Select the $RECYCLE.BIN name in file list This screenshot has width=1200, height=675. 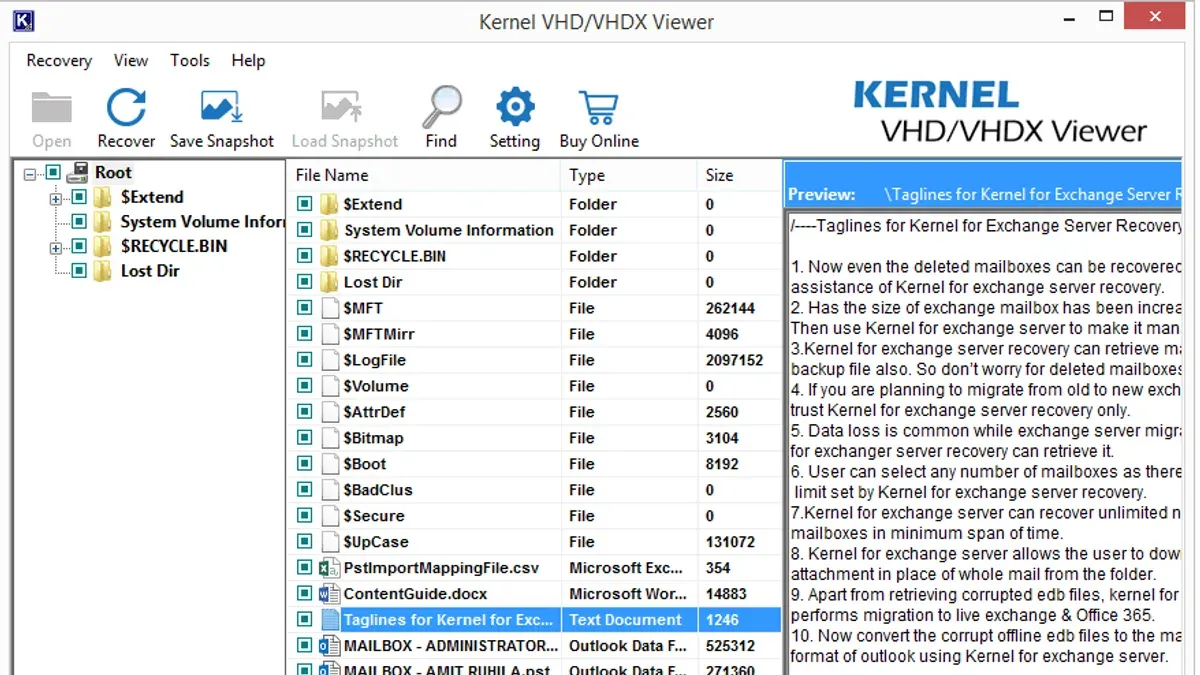click(395, 256)
